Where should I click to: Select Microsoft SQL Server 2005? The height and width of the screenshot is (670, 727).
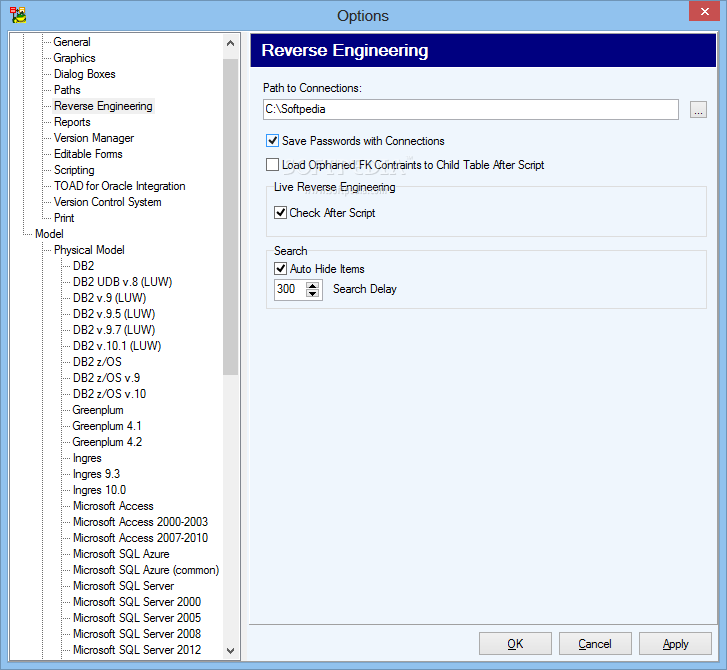(137, 618)
